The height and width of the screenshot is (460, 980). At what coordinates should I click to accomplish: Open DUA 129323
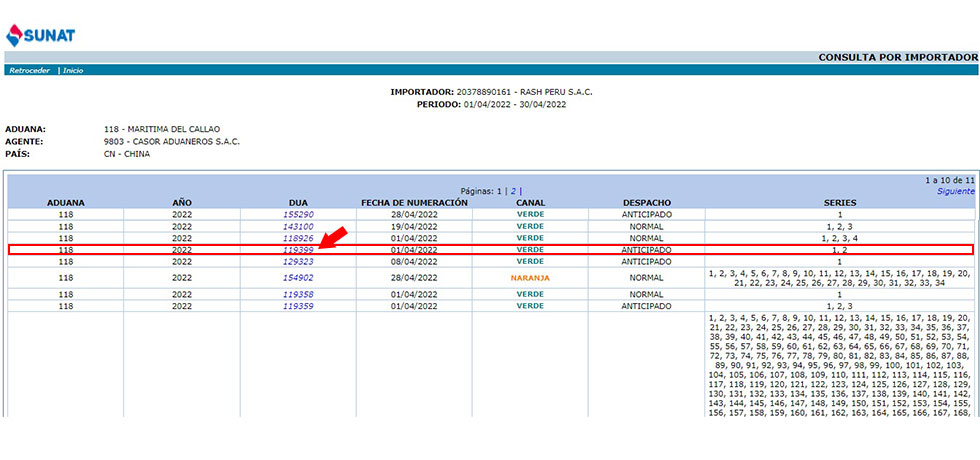298,261
